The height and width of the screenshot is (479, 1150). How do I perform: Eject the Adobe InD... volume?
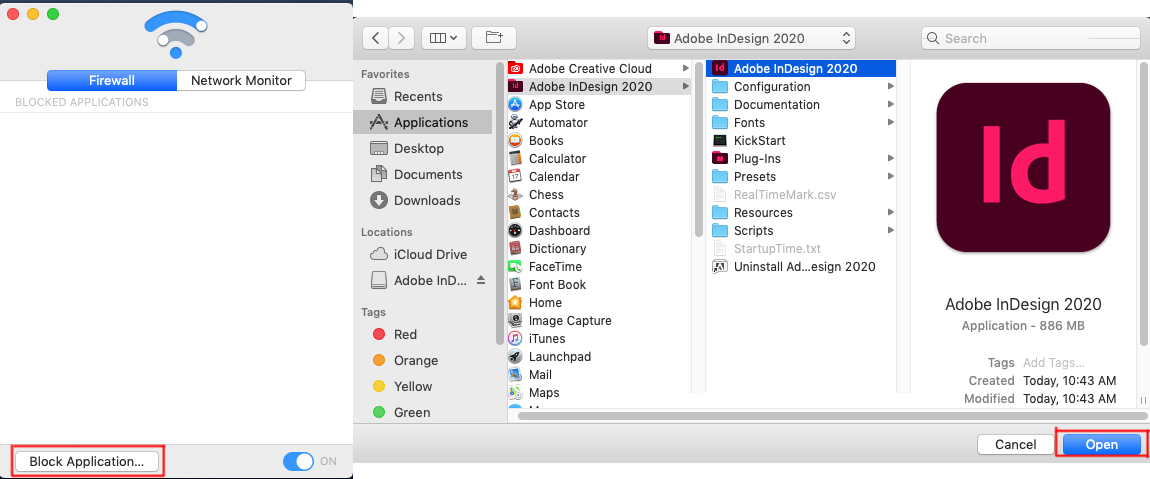tap(481, 280)
